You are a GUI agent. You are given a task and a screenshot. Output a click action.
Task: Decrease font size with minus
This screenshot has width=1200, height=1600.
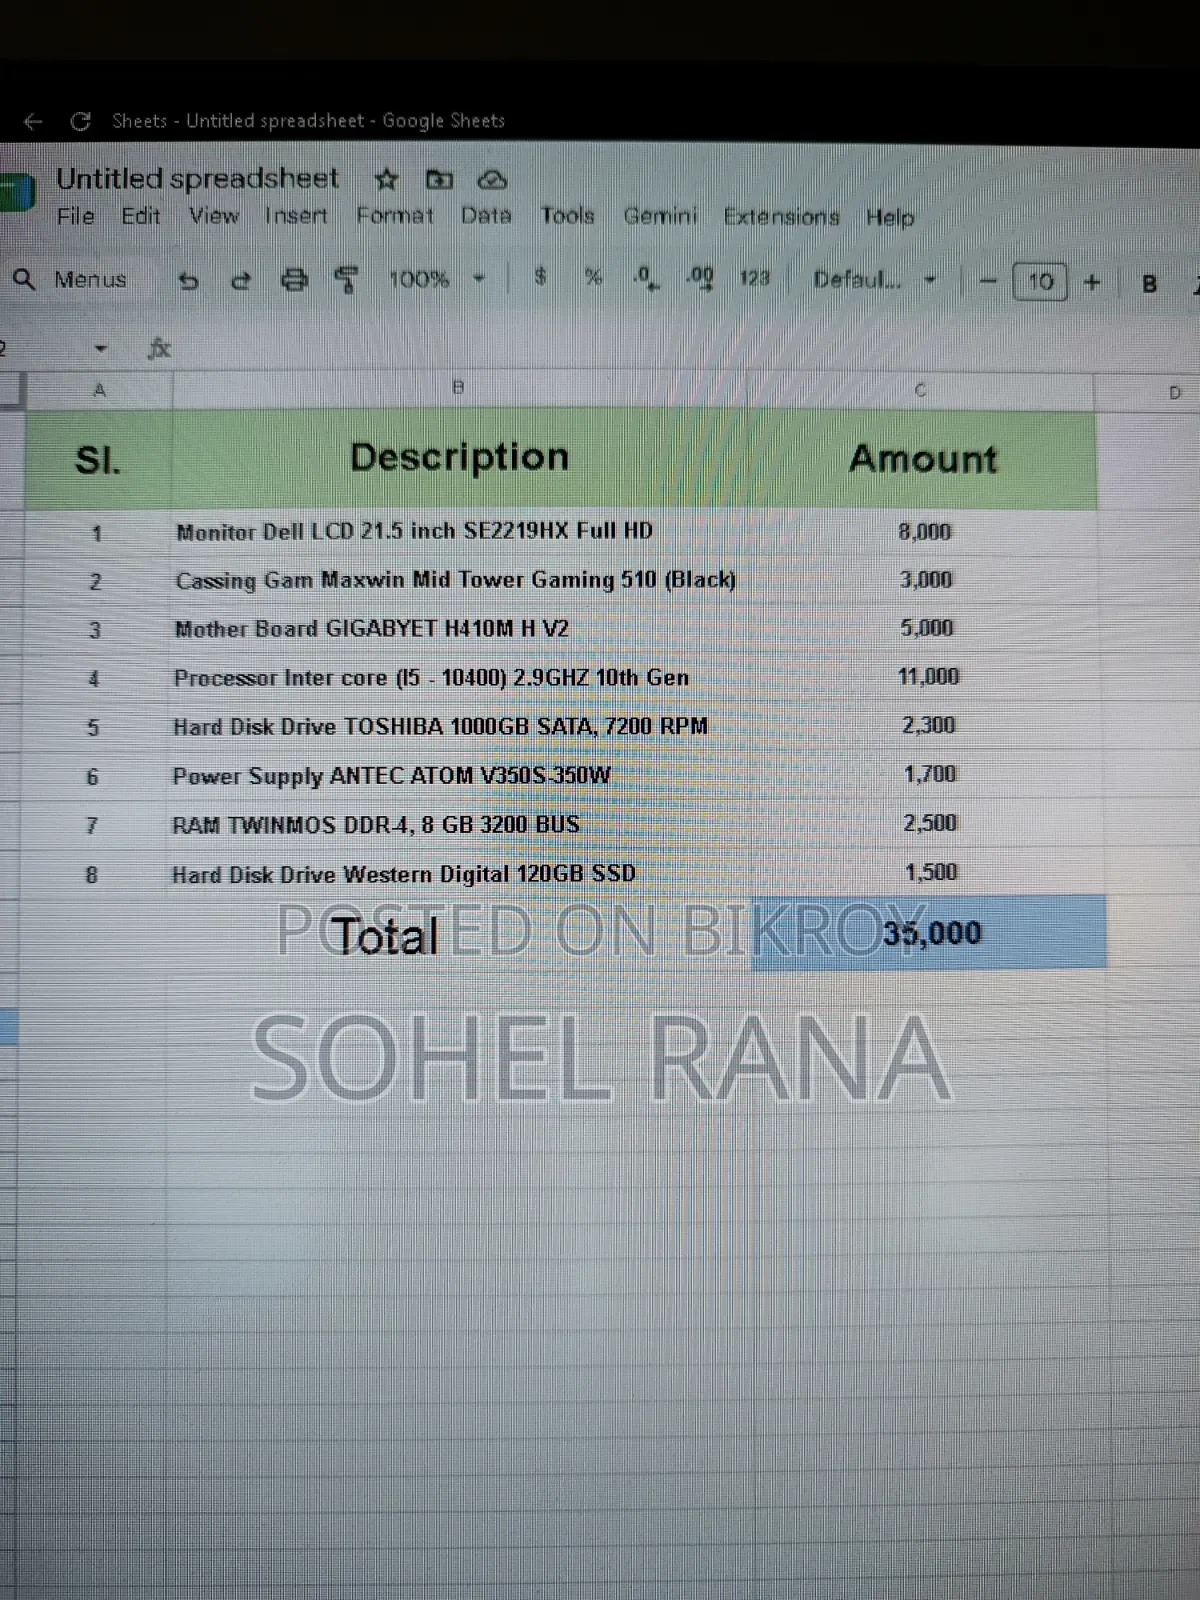988,282
